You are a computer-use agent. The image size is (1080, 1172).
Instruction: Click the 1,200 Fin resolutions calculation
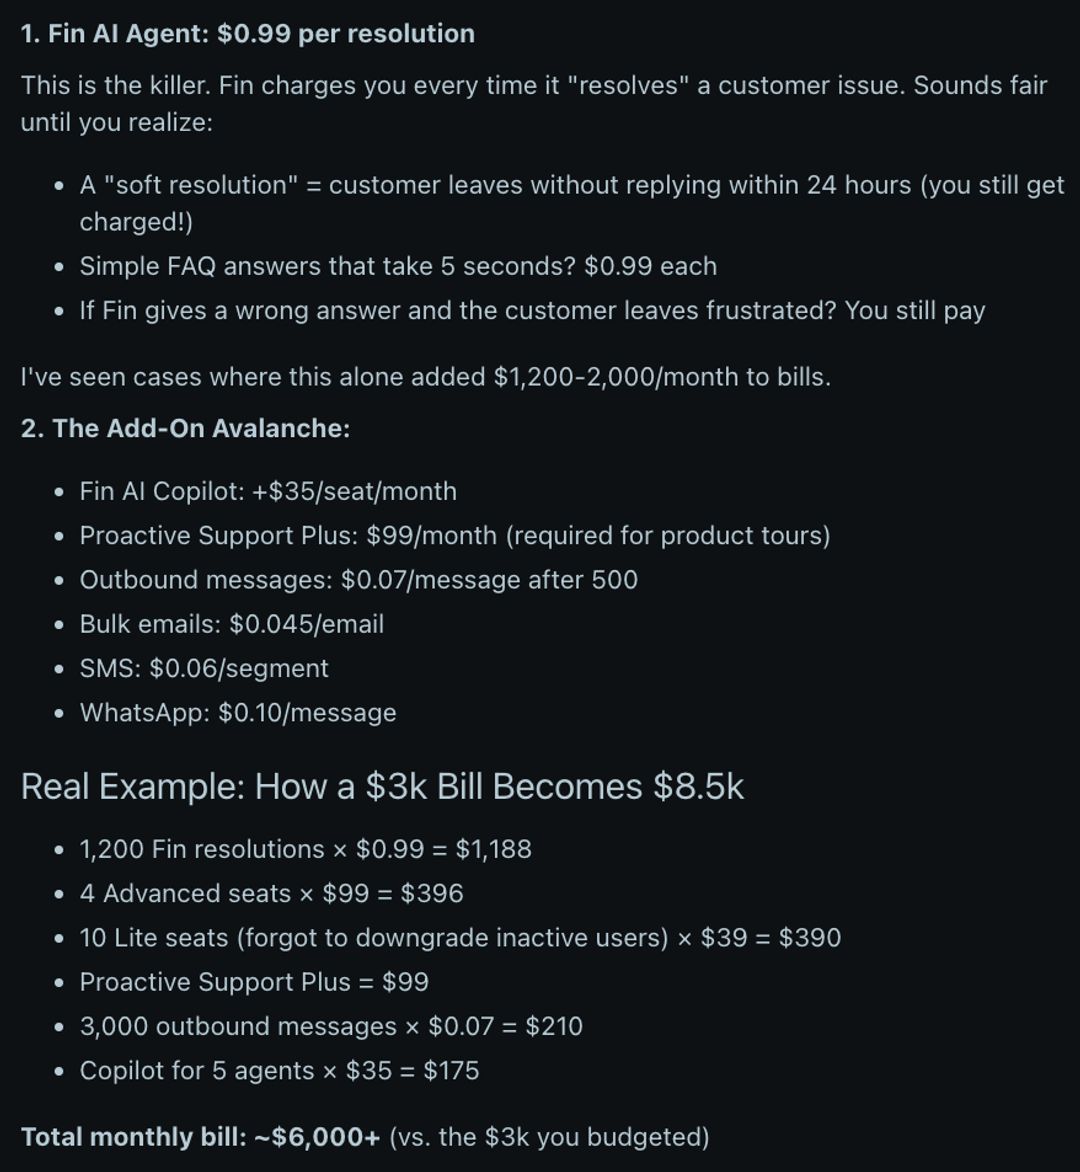coord(306,849)
